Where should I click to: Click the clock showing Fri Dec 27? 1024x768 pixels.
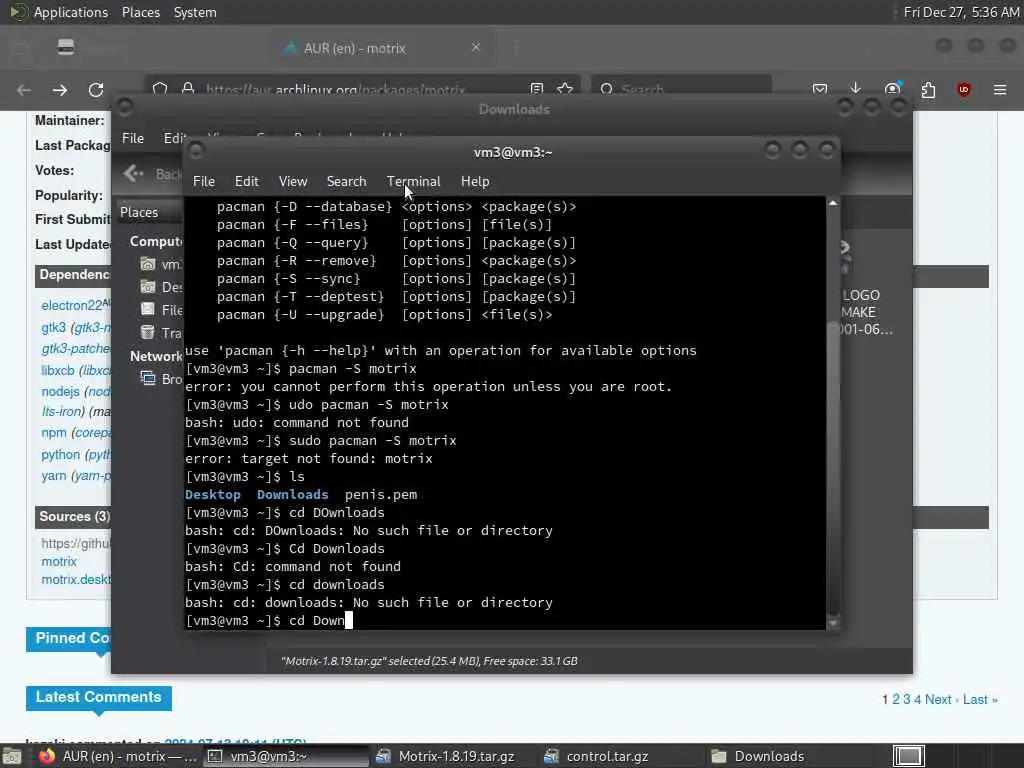point(961,12)
